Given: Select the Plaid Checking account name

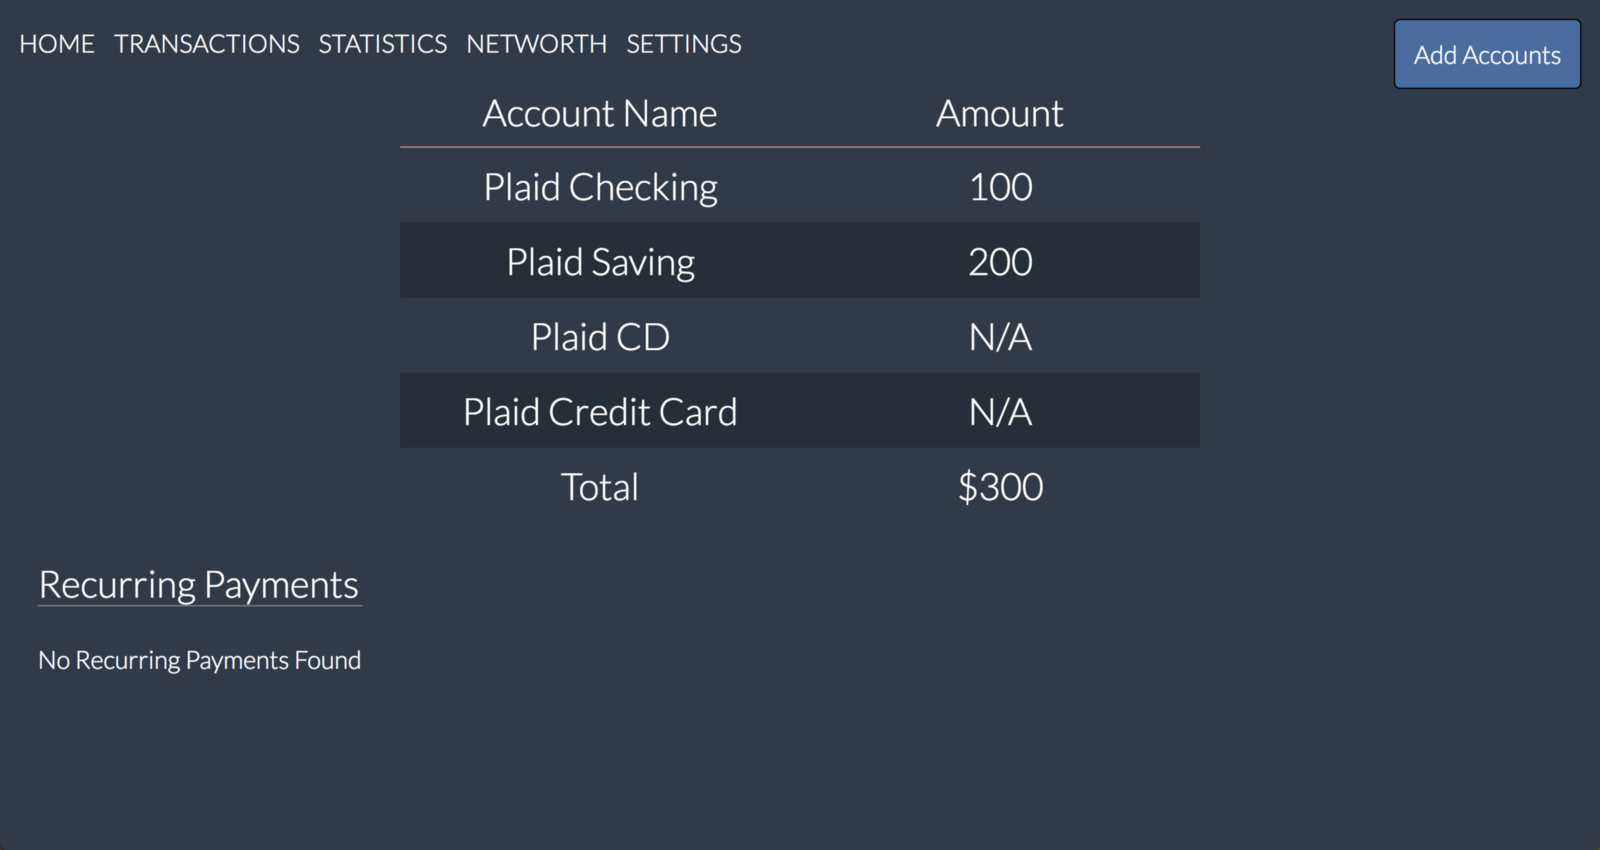Looking at the screenshot, I should coord(600,187).
